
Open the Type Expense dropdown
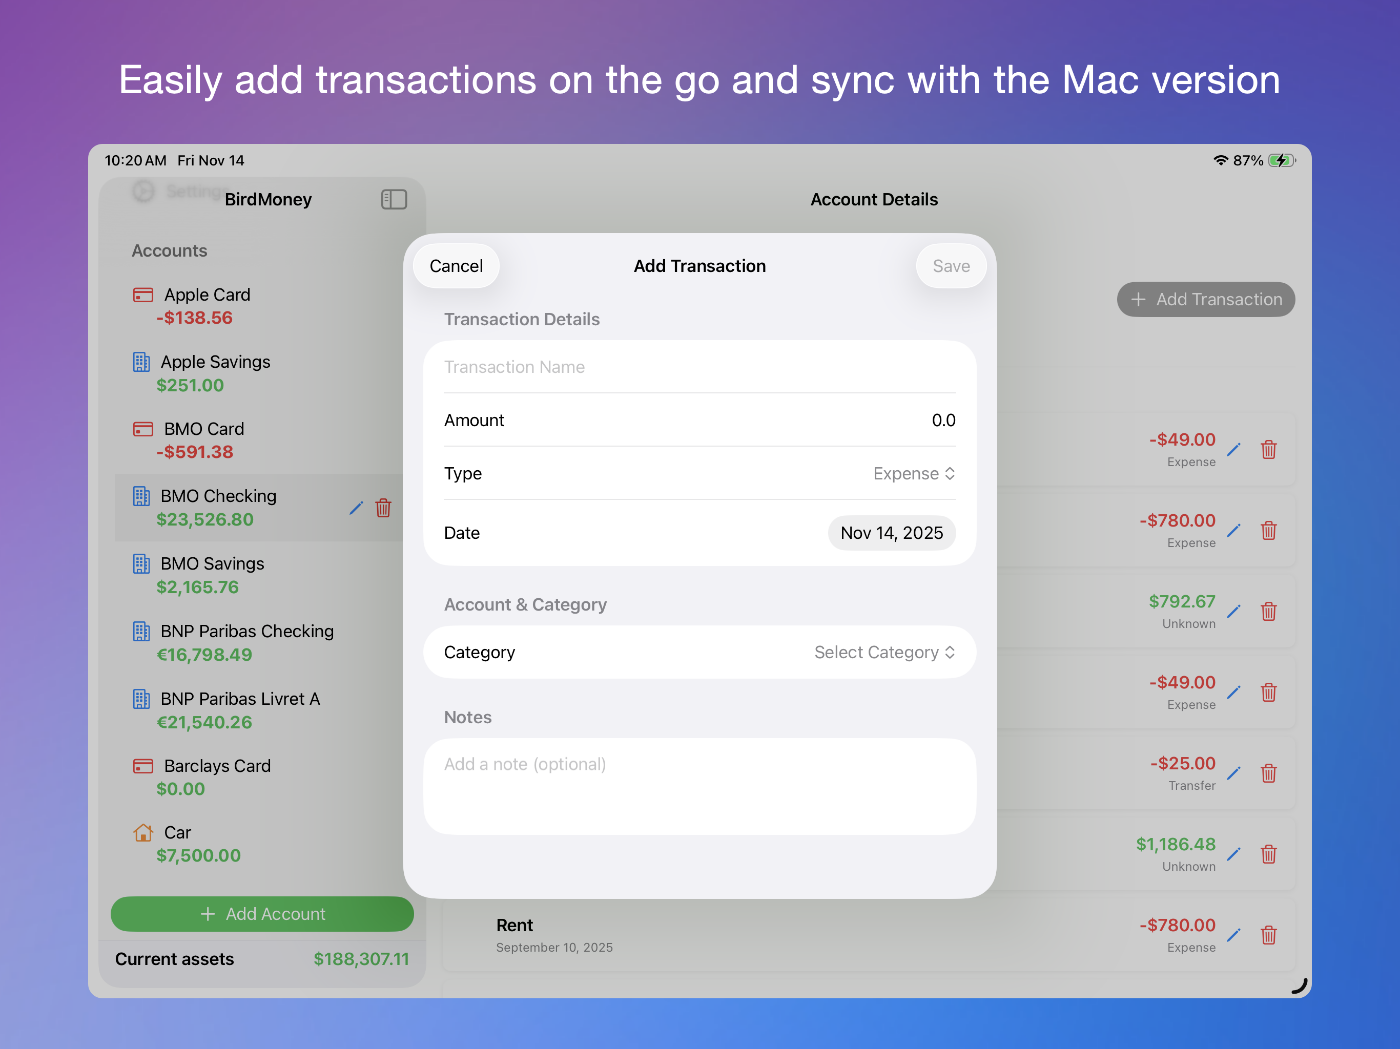[x=914, y=474]
